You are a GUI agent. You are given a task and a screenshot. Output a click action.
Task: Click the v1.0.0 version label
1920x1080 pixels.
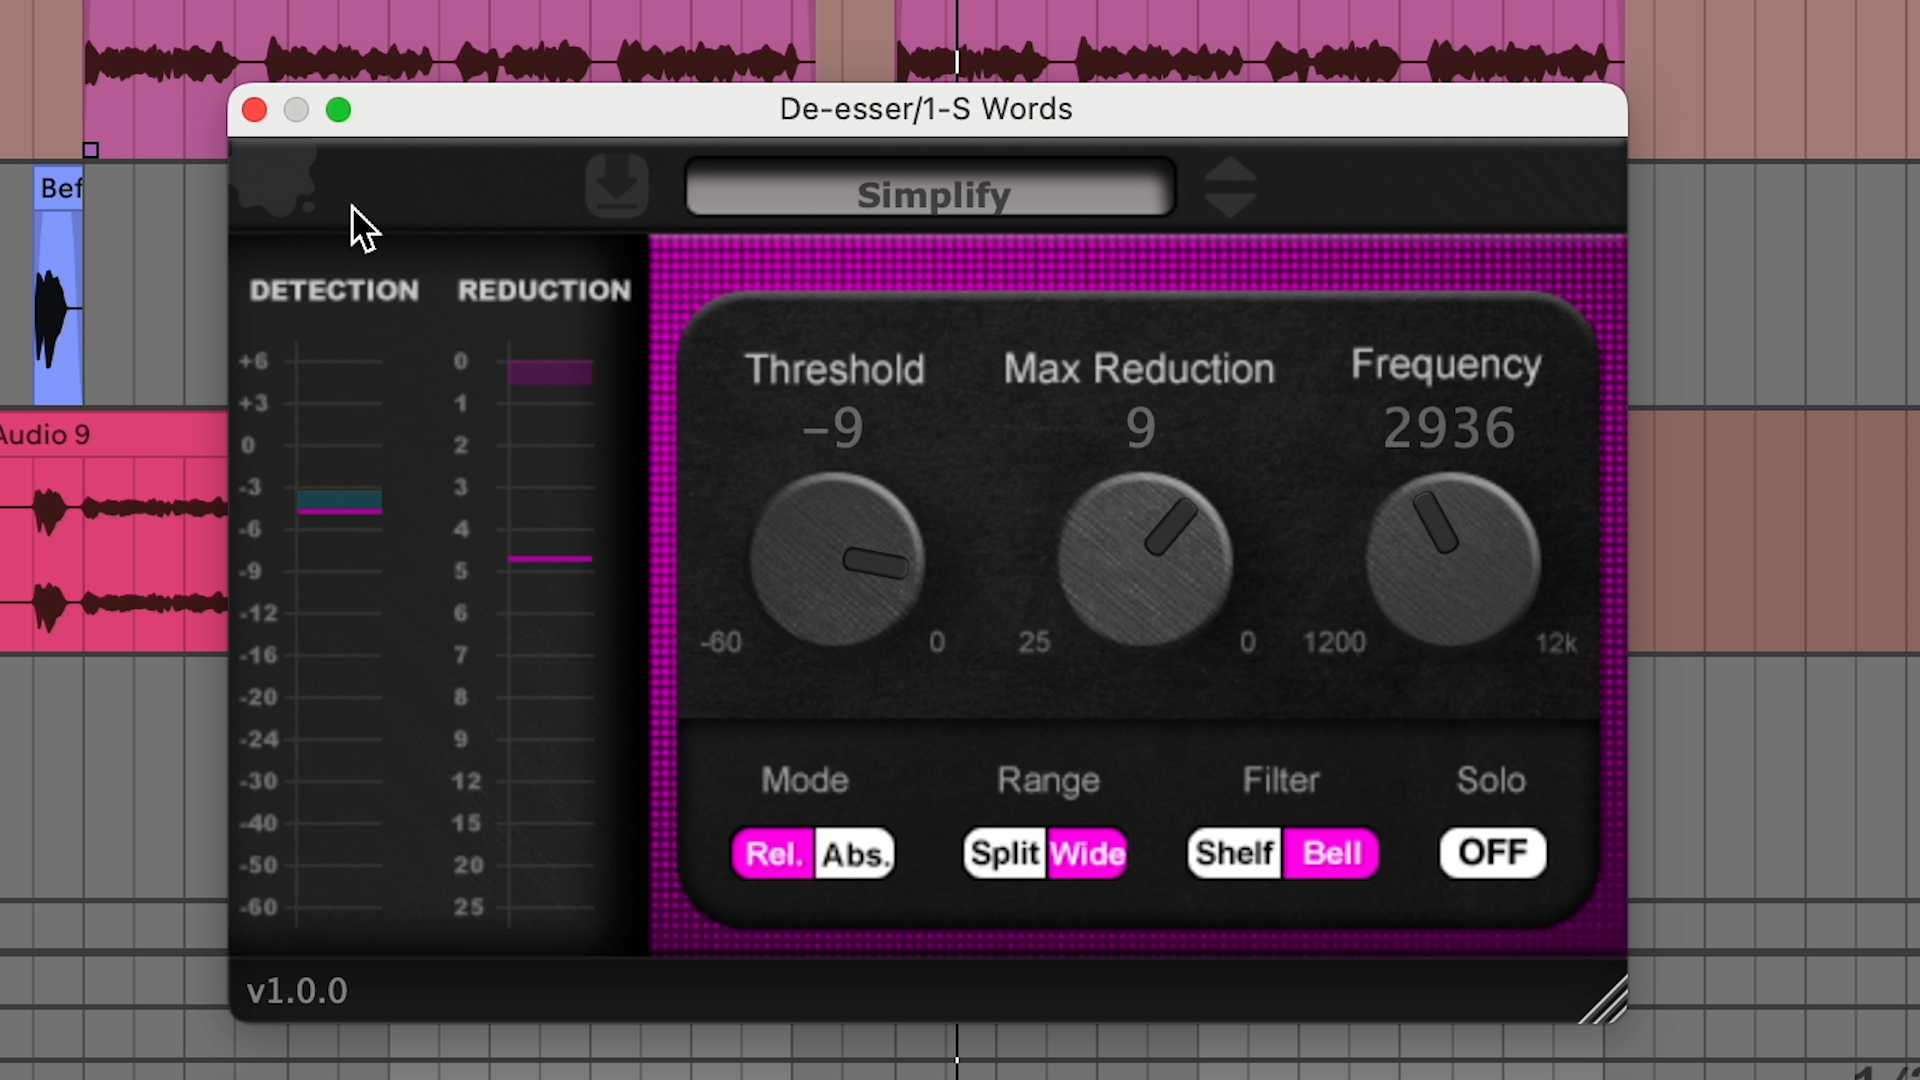297,991
